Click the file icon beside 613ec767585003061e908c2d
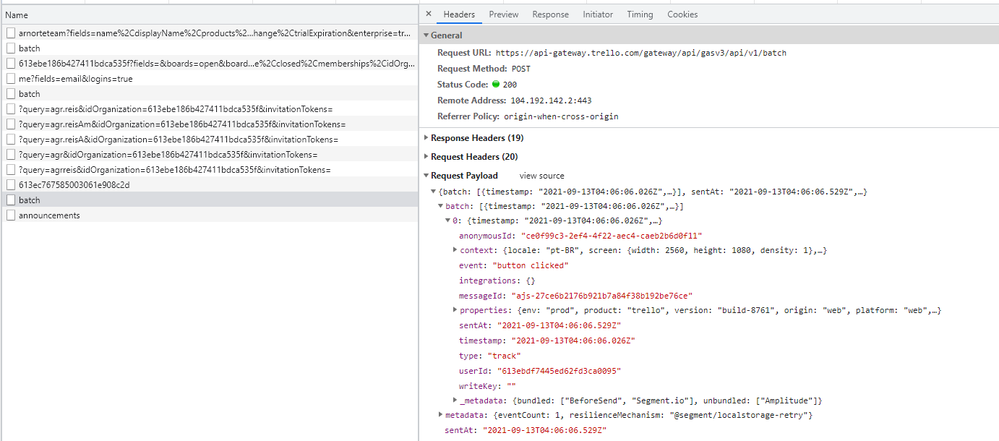The width and height of the screenshot is (999, 441). coord(11,185)
